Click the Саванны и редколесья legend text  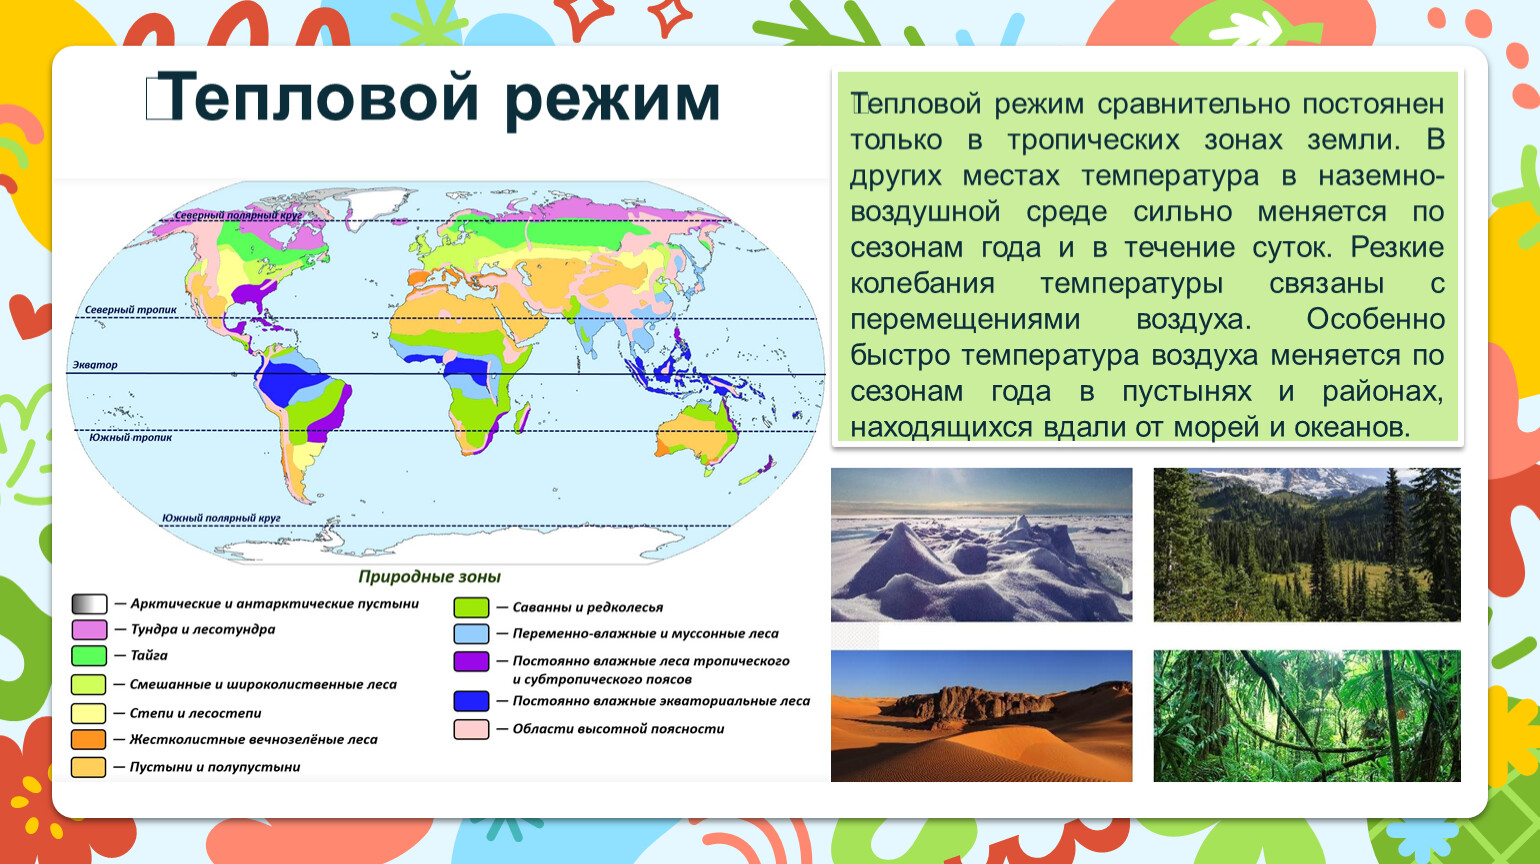pos(588,607)
